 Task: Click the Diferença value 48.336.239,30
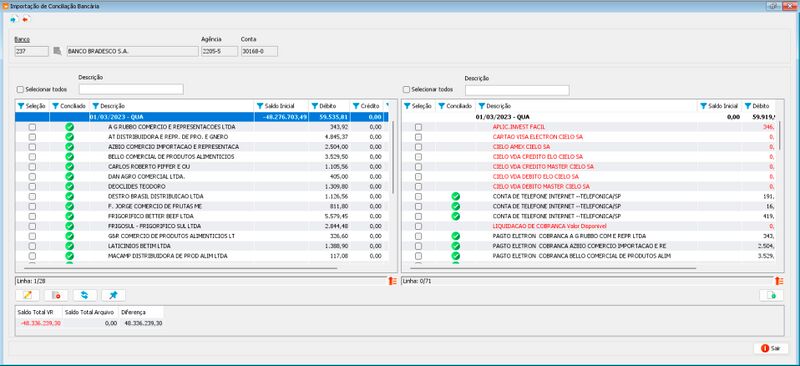coord(143,323)
